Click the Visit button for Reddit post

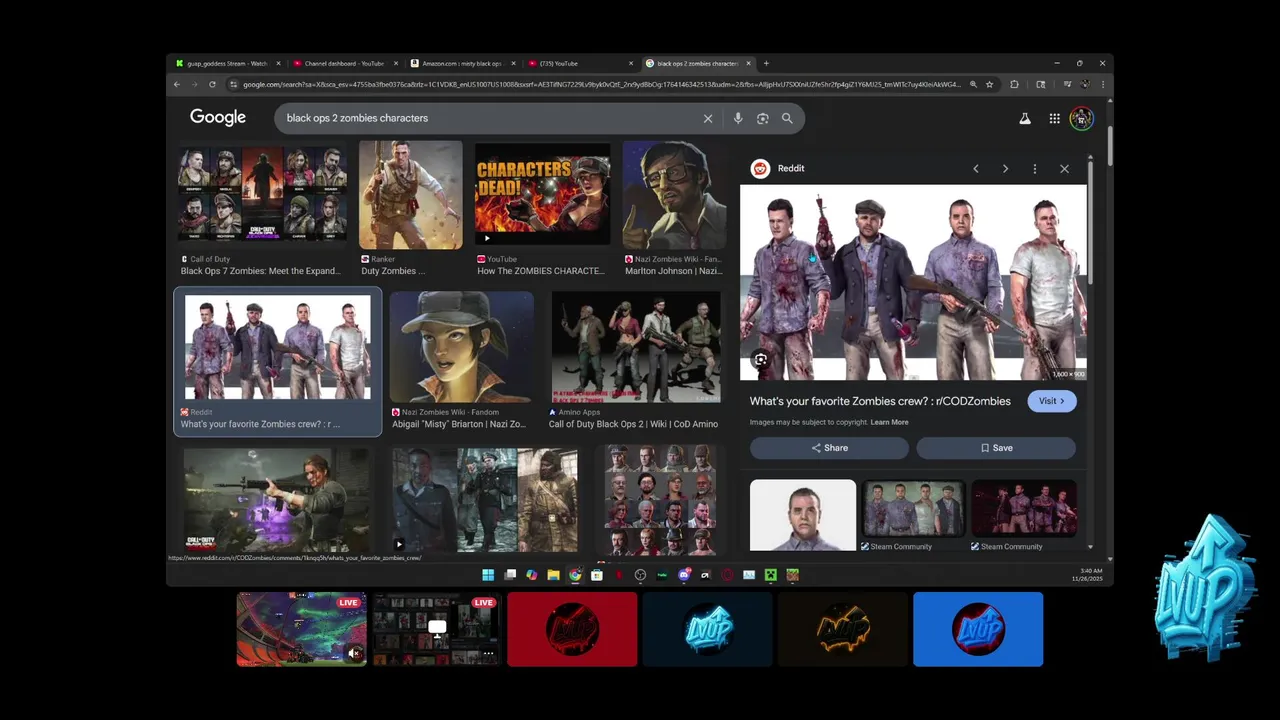tap(1052, 401)
